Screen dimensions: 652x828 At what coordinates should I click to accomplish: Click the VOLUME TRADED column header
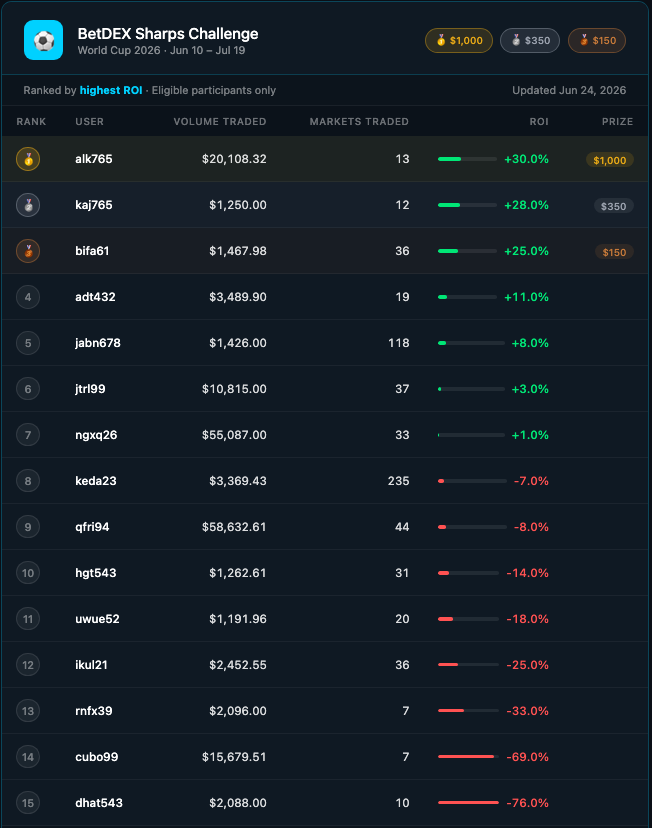pyautogui.click(x=220, y=121)
